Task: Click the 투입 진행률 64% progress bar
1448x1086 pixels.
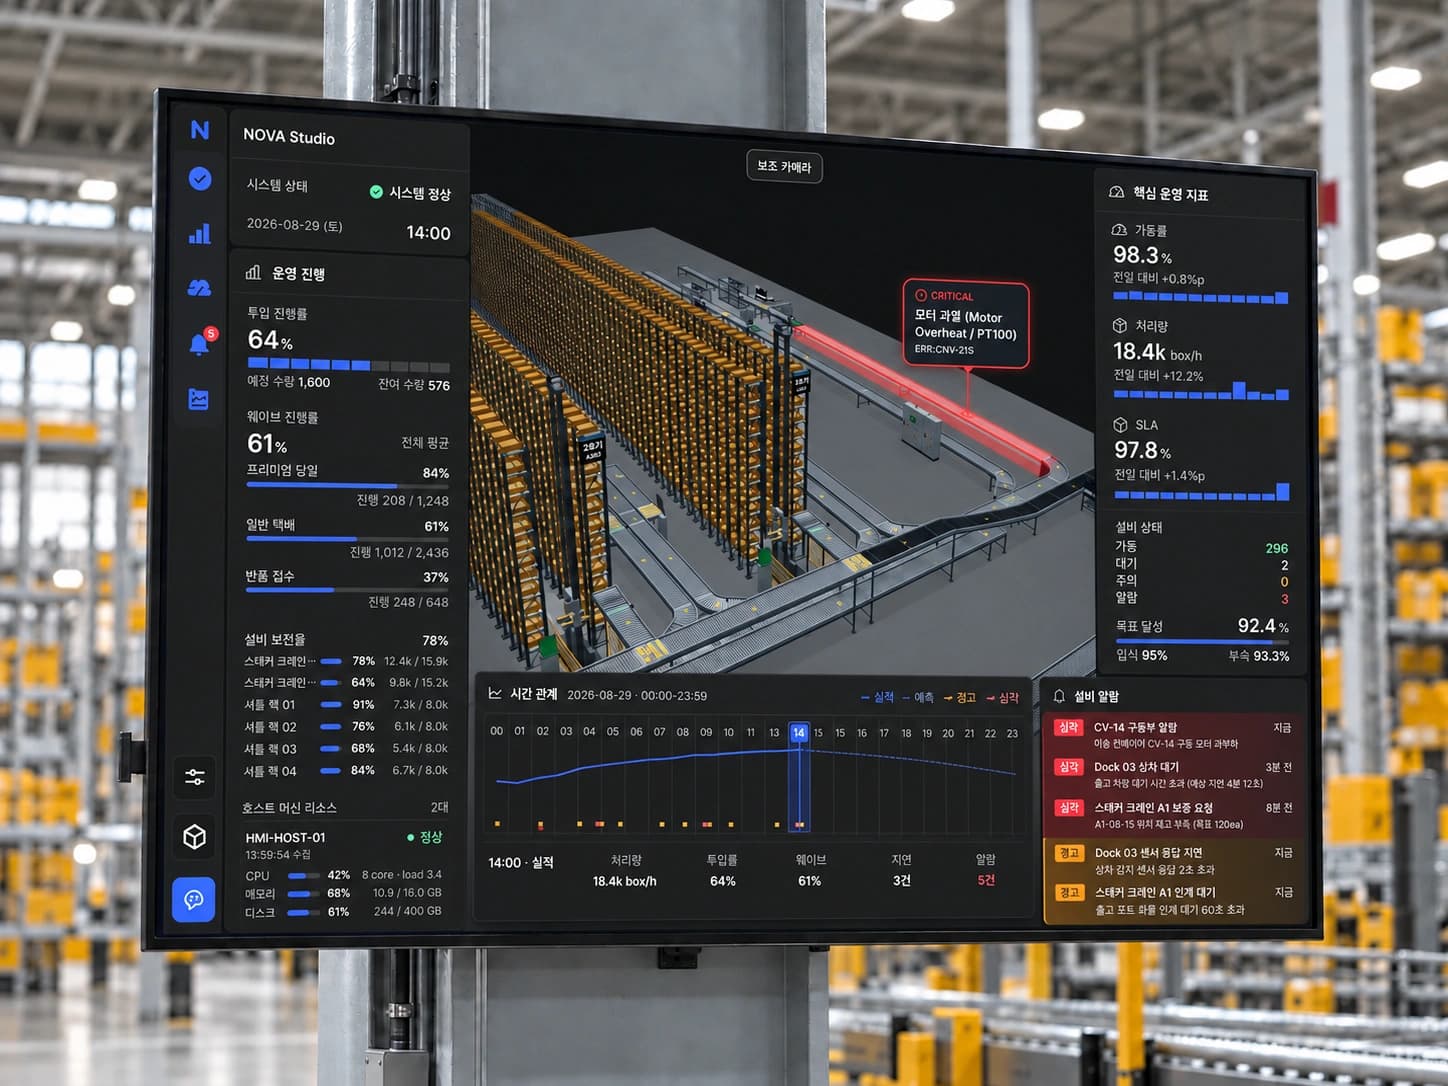Action: tap(348, 365)
